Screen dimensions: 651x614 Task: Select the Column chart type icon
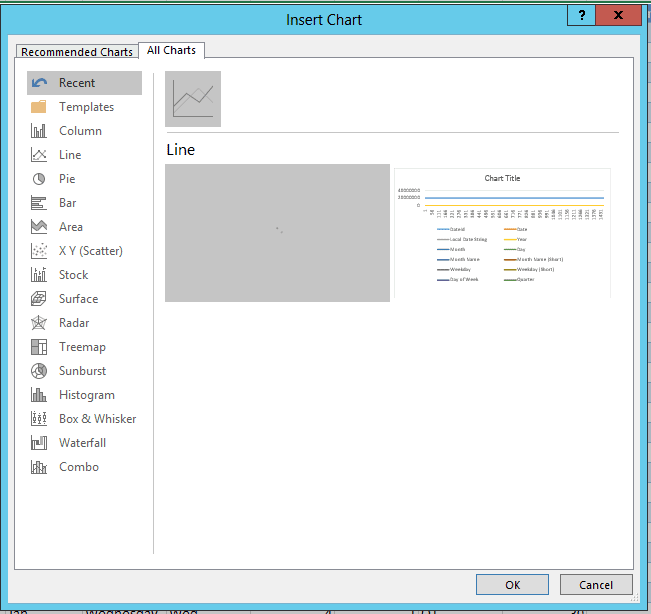(x=39, y=131)
